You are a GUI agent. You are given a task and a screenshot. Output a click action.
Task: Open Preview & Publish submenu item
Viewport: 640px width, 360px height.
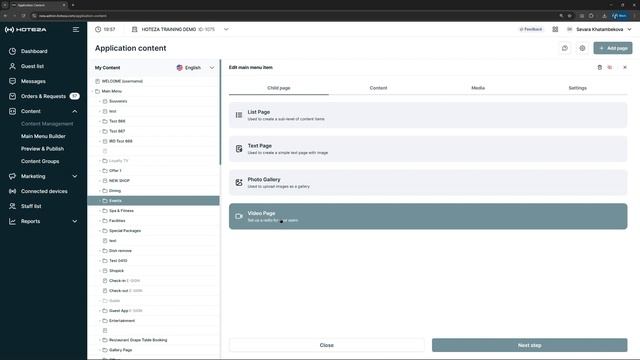42,149
